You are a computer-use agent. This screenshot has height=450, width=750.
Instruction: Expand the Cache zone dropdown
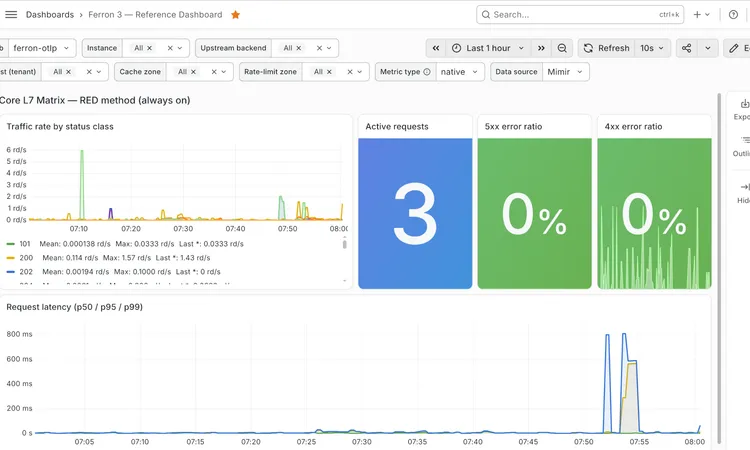[x=224, y=72]
